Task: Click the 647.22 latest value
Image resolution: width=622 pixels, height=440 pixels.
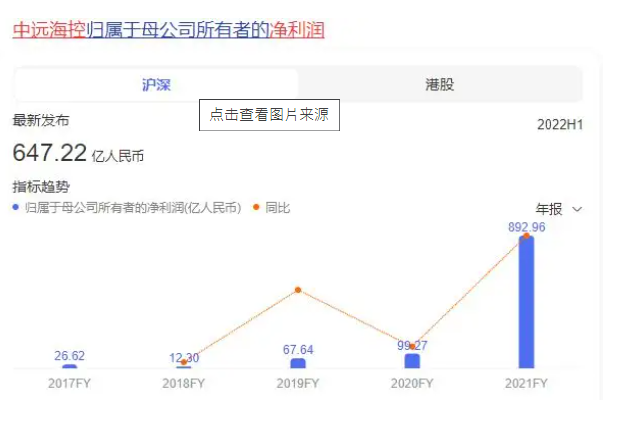Action: pos(50,153)
